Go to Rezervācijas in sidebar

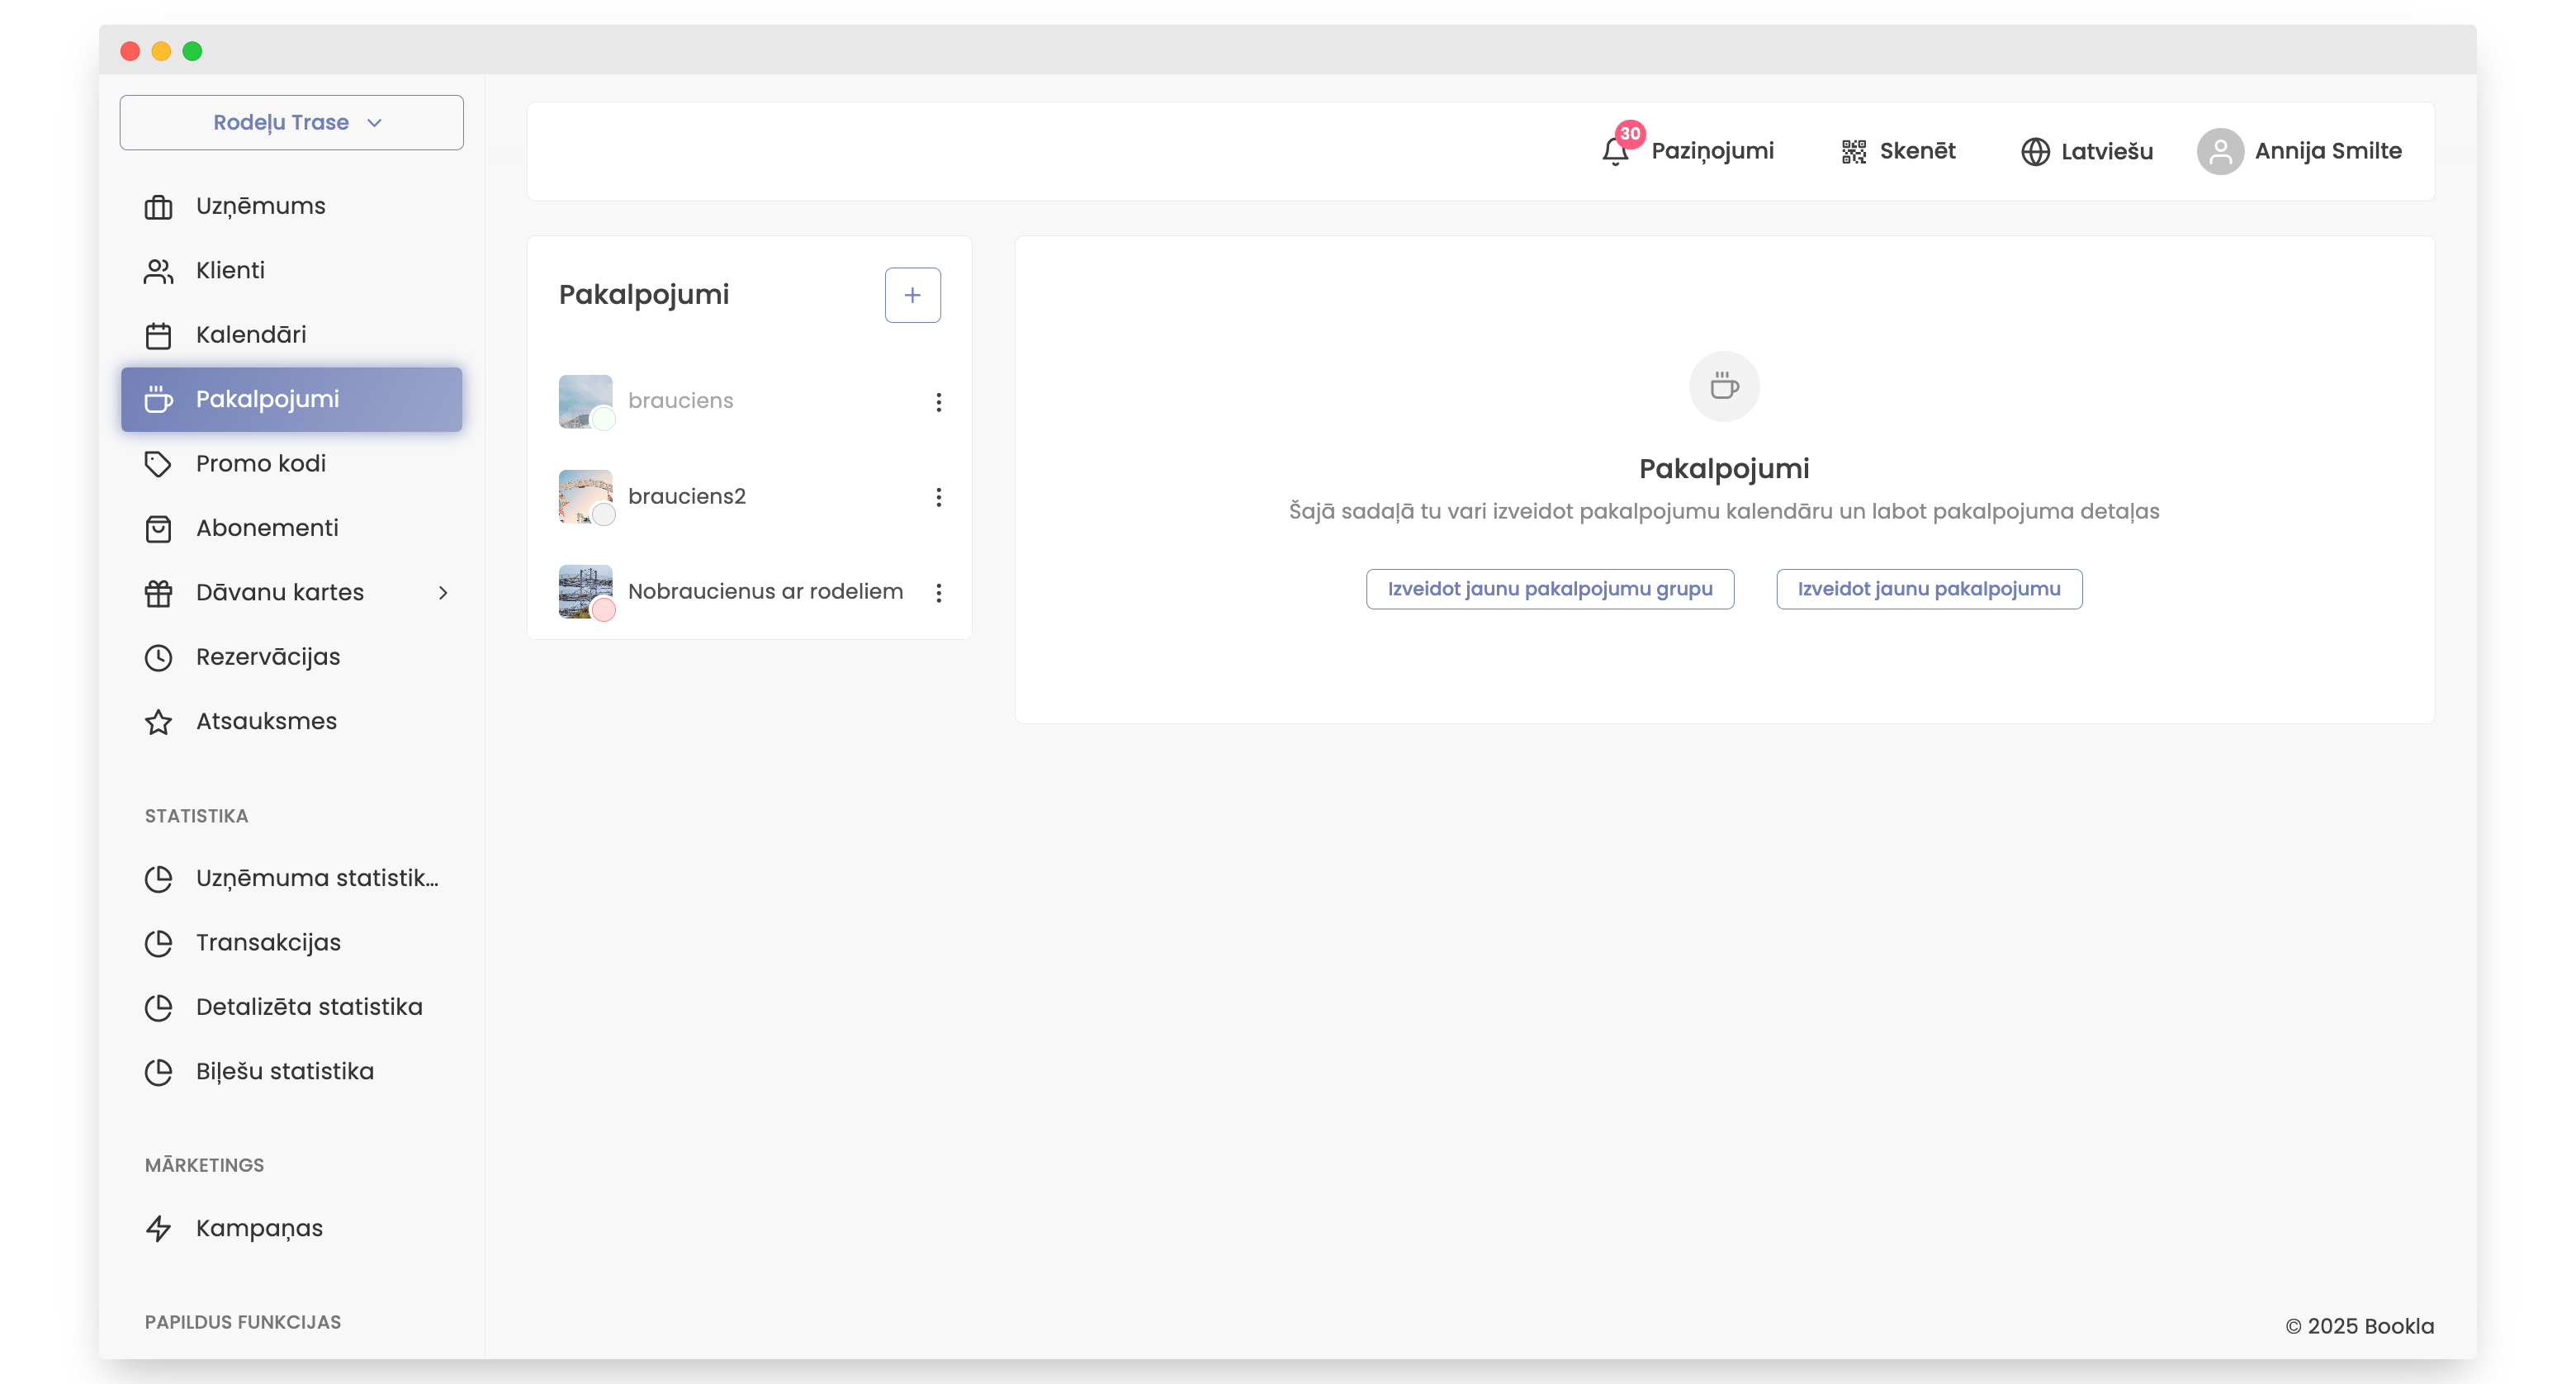[x=268, y=657]
